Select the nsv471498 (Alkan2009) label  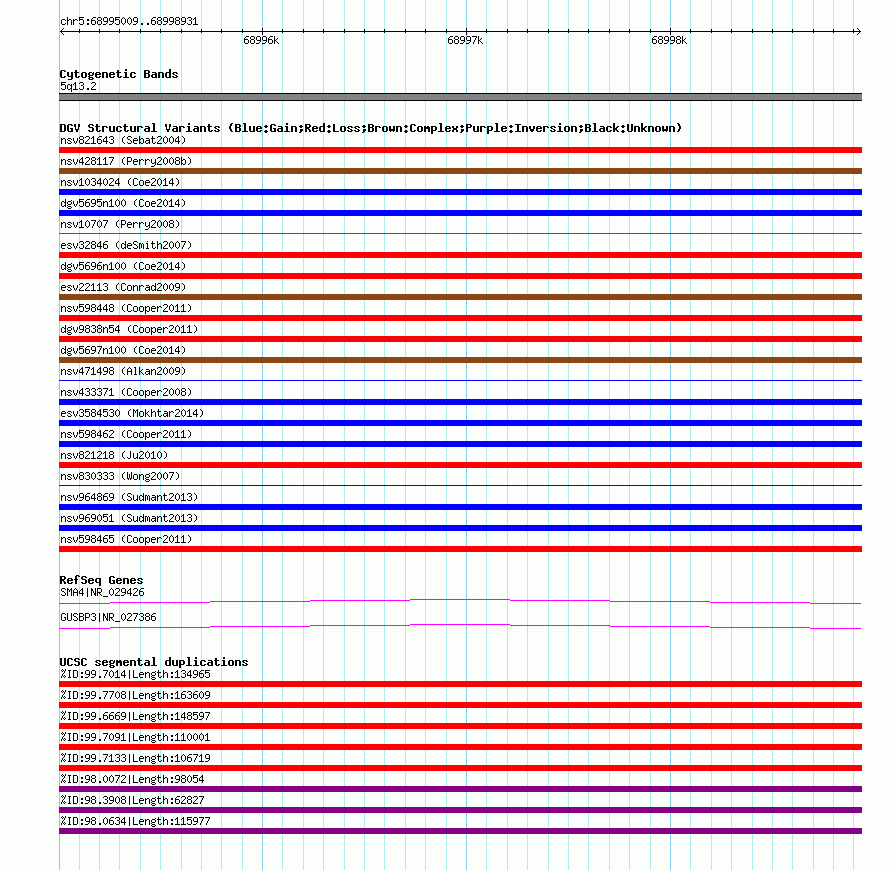(x=123, y=371)
